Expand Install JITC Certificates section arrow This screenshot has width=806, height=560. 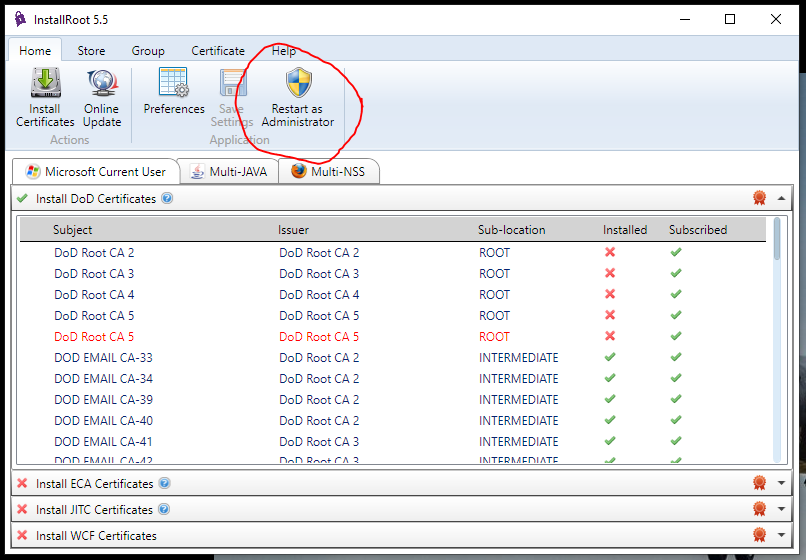[x=781, y=509]
